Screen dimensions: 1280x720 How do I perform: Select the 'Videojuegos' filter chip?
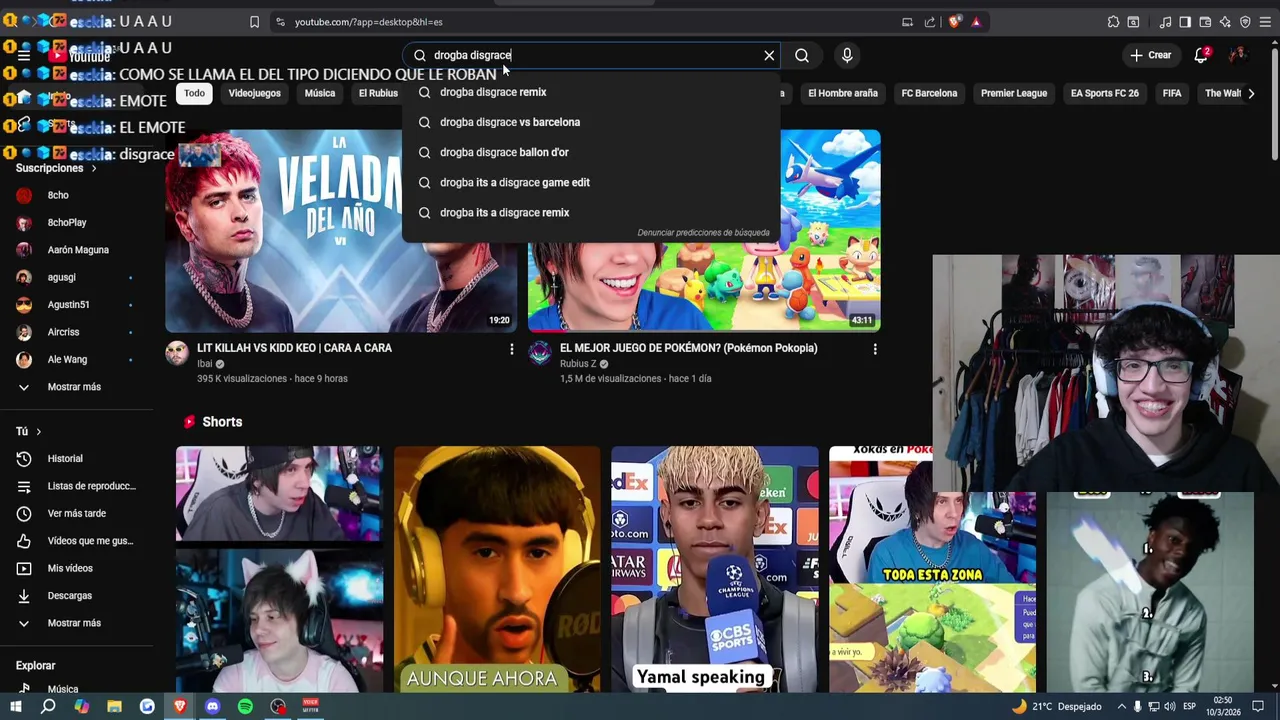pos(254,93)
